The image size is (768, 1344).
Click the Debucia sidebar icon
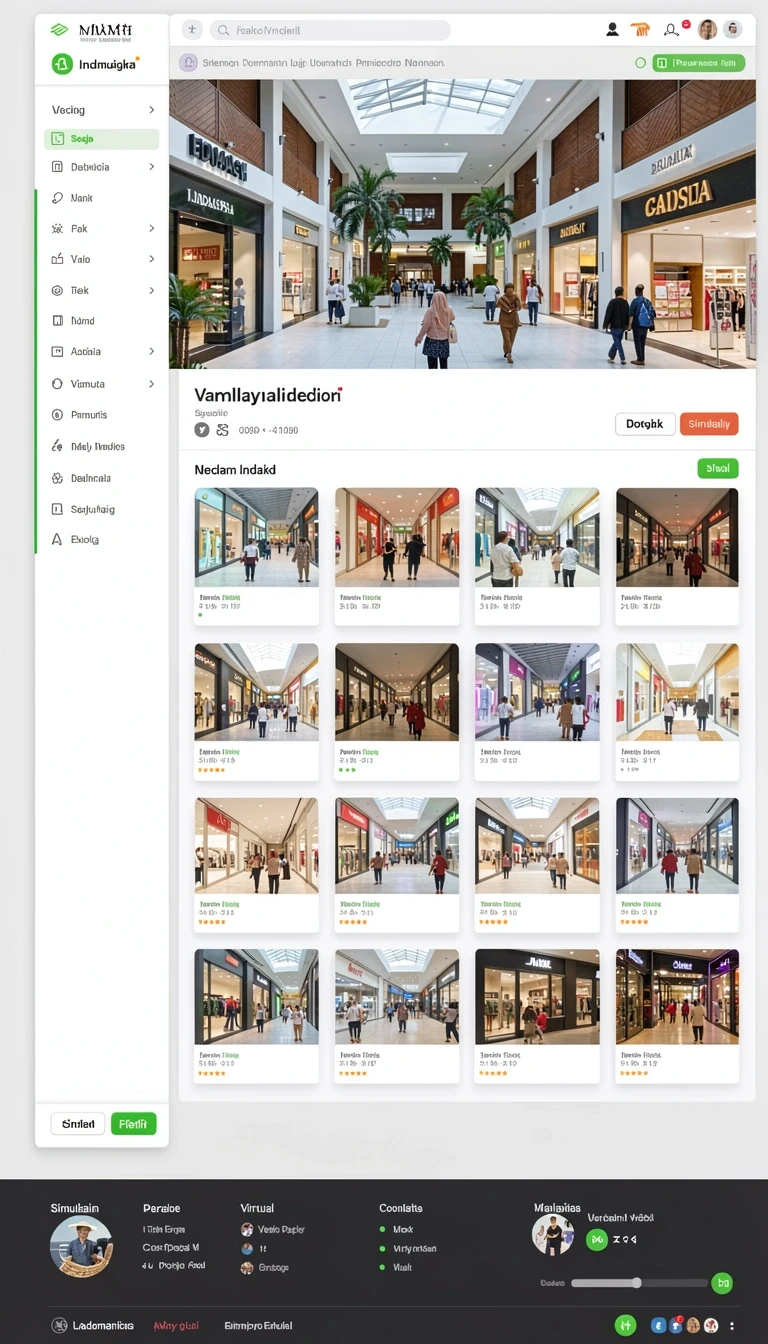click(57, 167)
